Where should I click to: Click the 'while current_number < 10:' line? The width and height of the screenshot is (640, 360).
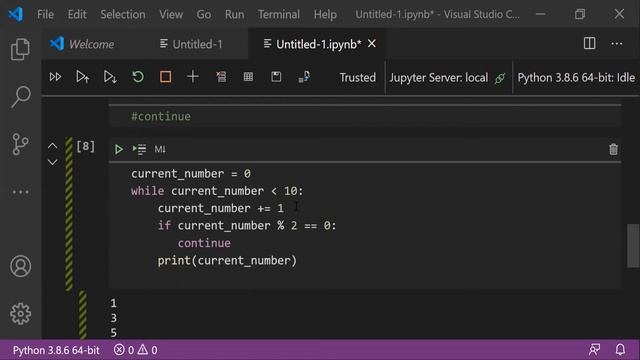[x=217, y=191]
